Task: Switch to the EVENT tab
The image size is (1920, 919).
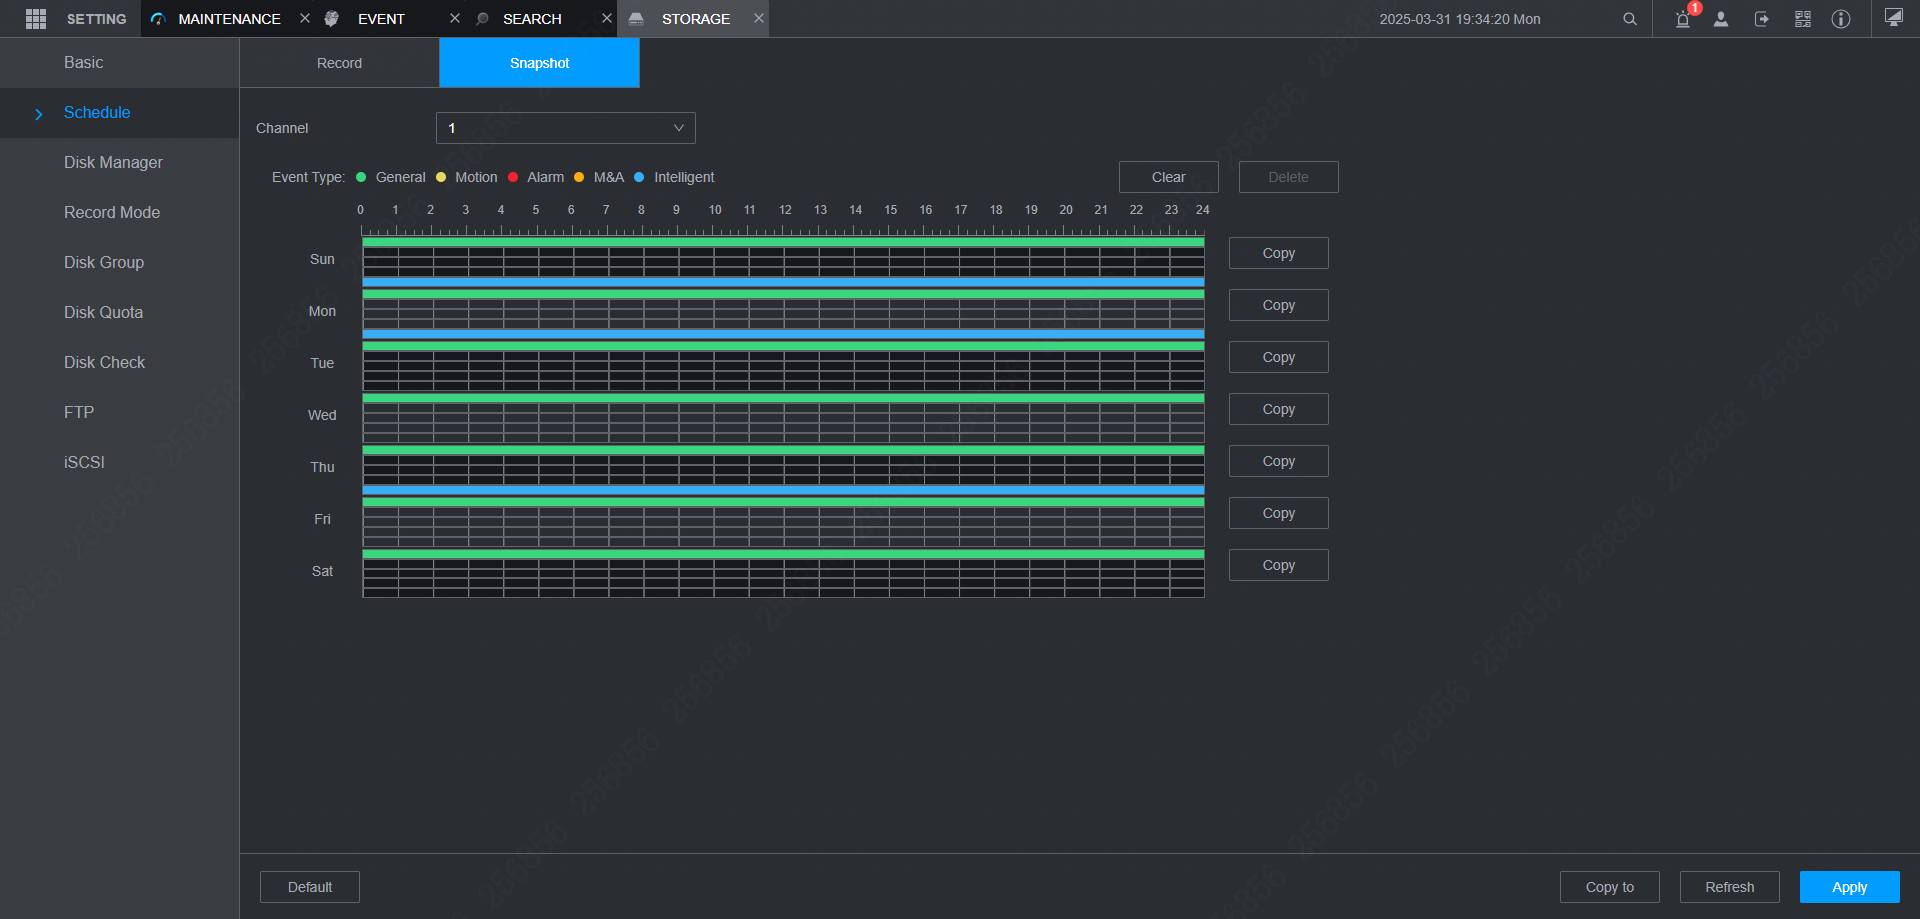Action: [381, 19]
